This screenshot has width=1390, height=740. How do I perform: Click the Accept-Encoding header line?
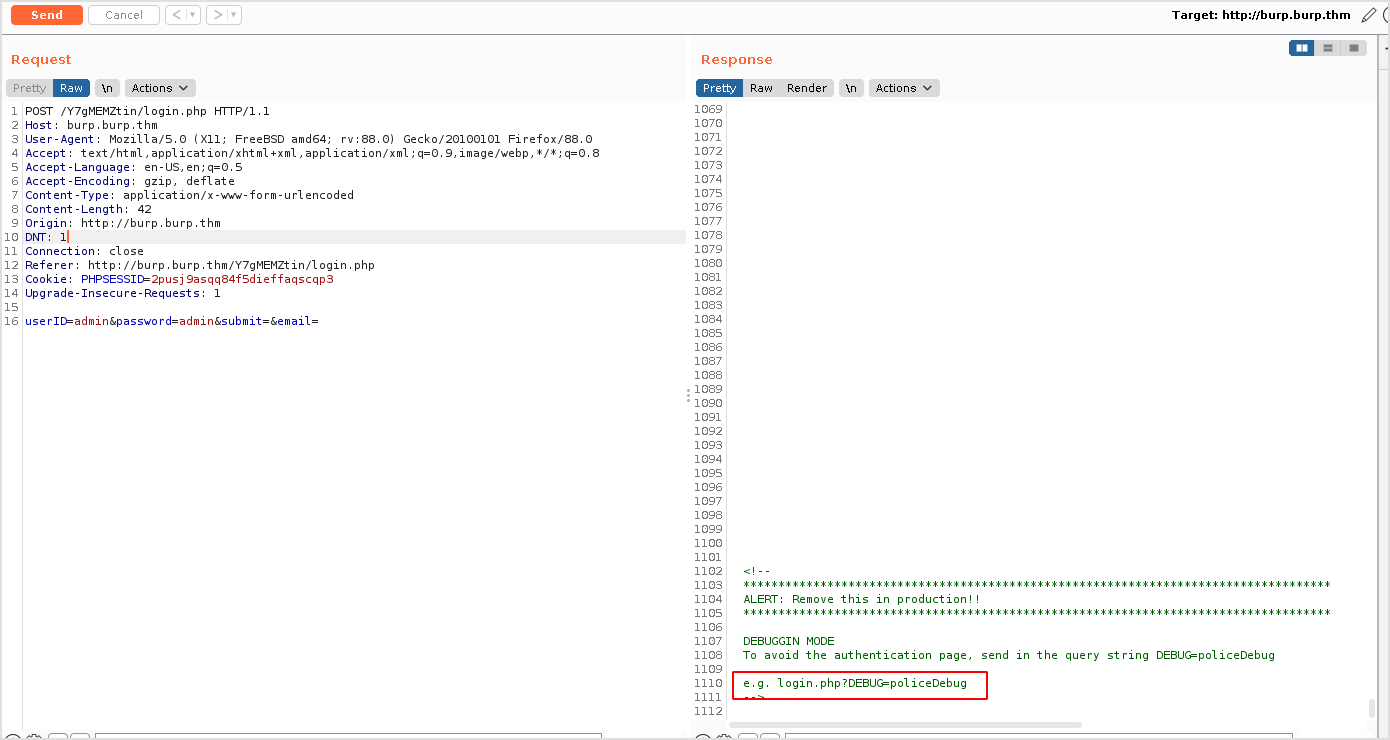pos(130,181)
